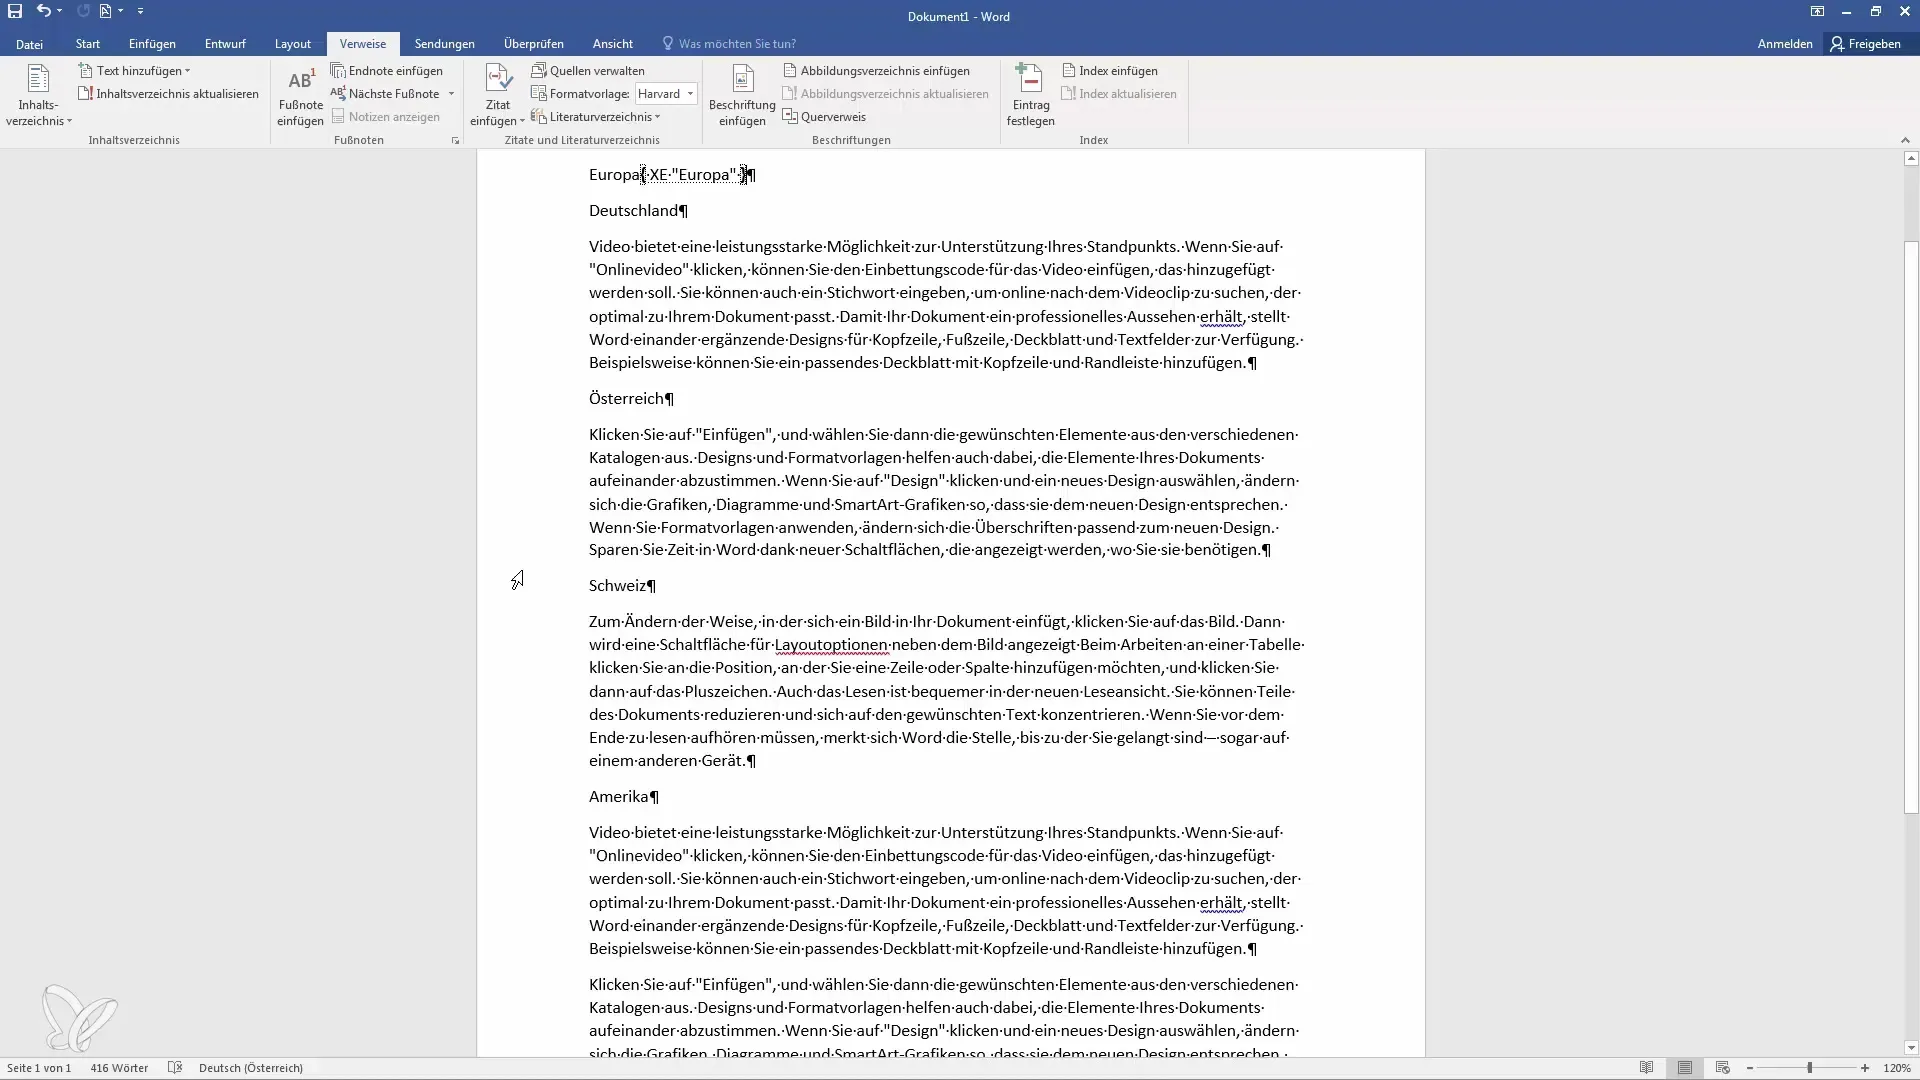
Task: Click Deutsch (Österreich) language indicator
Action: [x=251, y=1068]
